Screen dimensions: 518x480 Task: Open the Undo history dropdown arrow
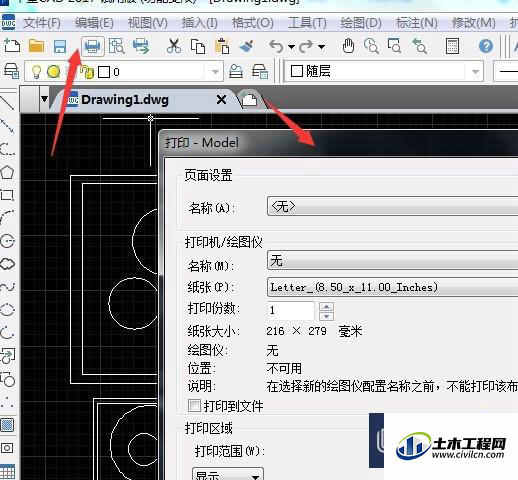point(291,47)
